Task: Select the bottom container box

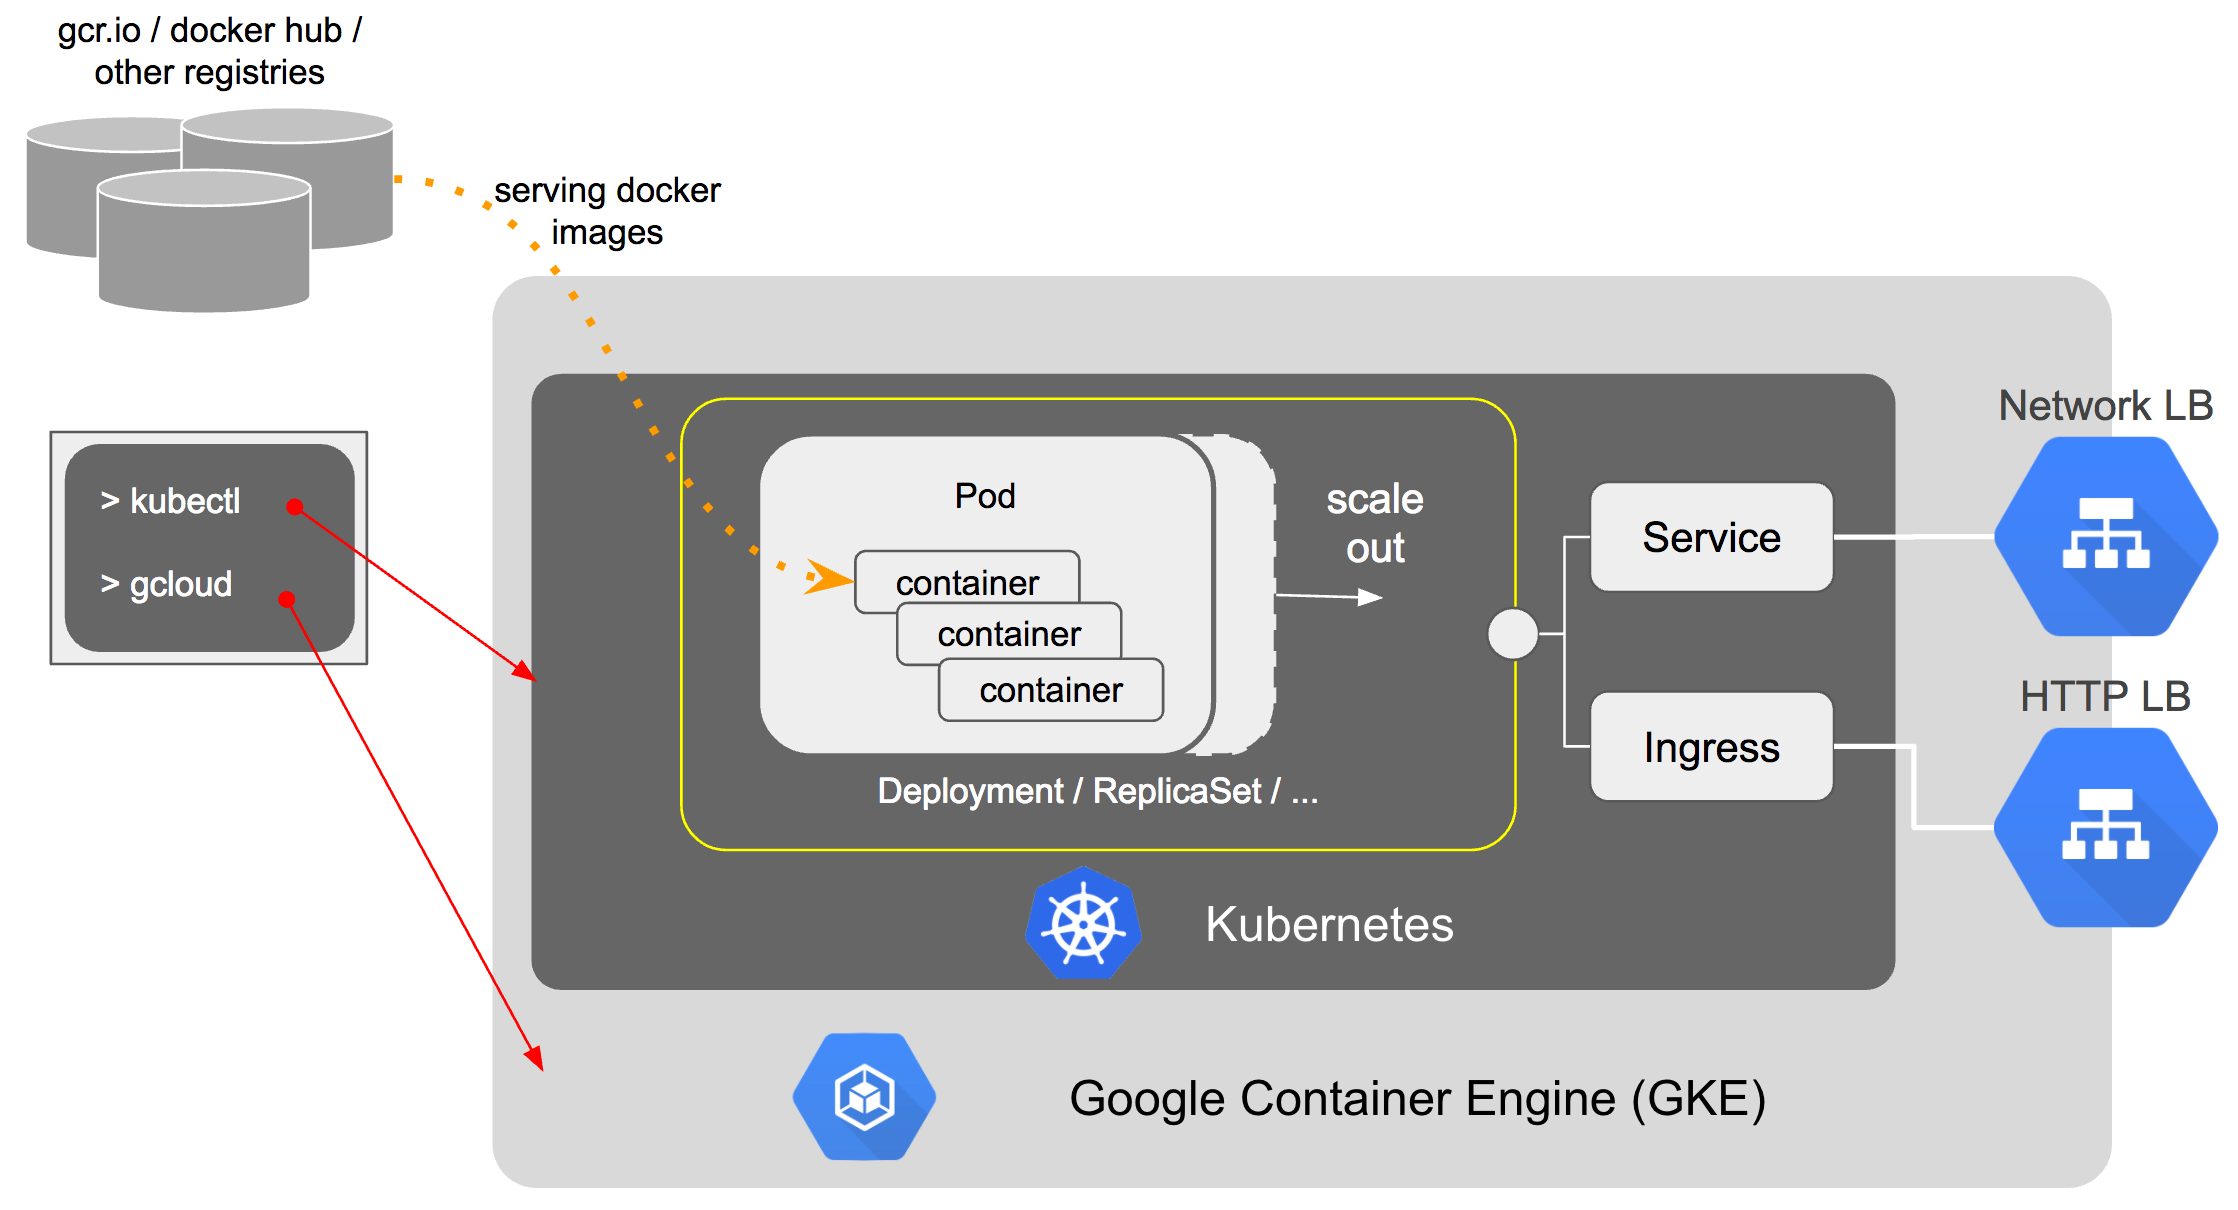Action: 1050,690
